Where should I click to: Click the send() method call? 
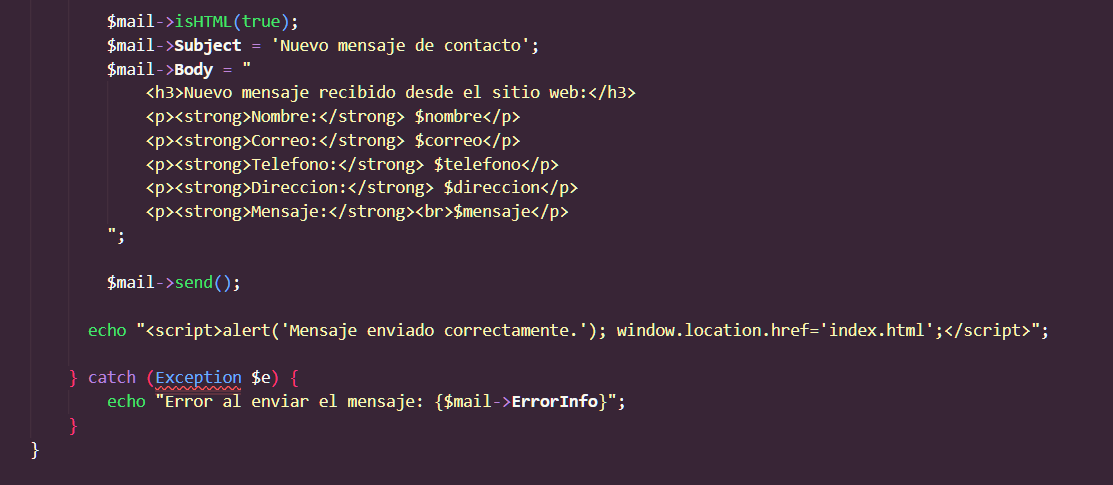click(x=203, y=283)
